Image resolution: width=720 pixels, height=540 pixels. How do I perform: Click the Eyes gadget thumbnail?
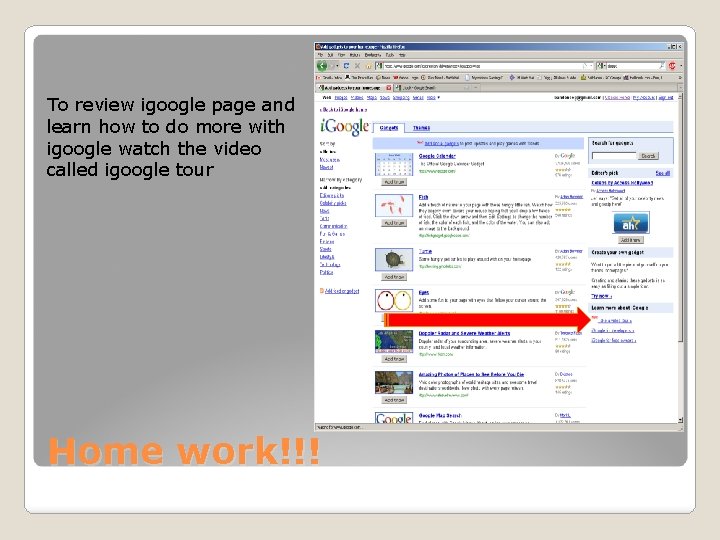394,301
